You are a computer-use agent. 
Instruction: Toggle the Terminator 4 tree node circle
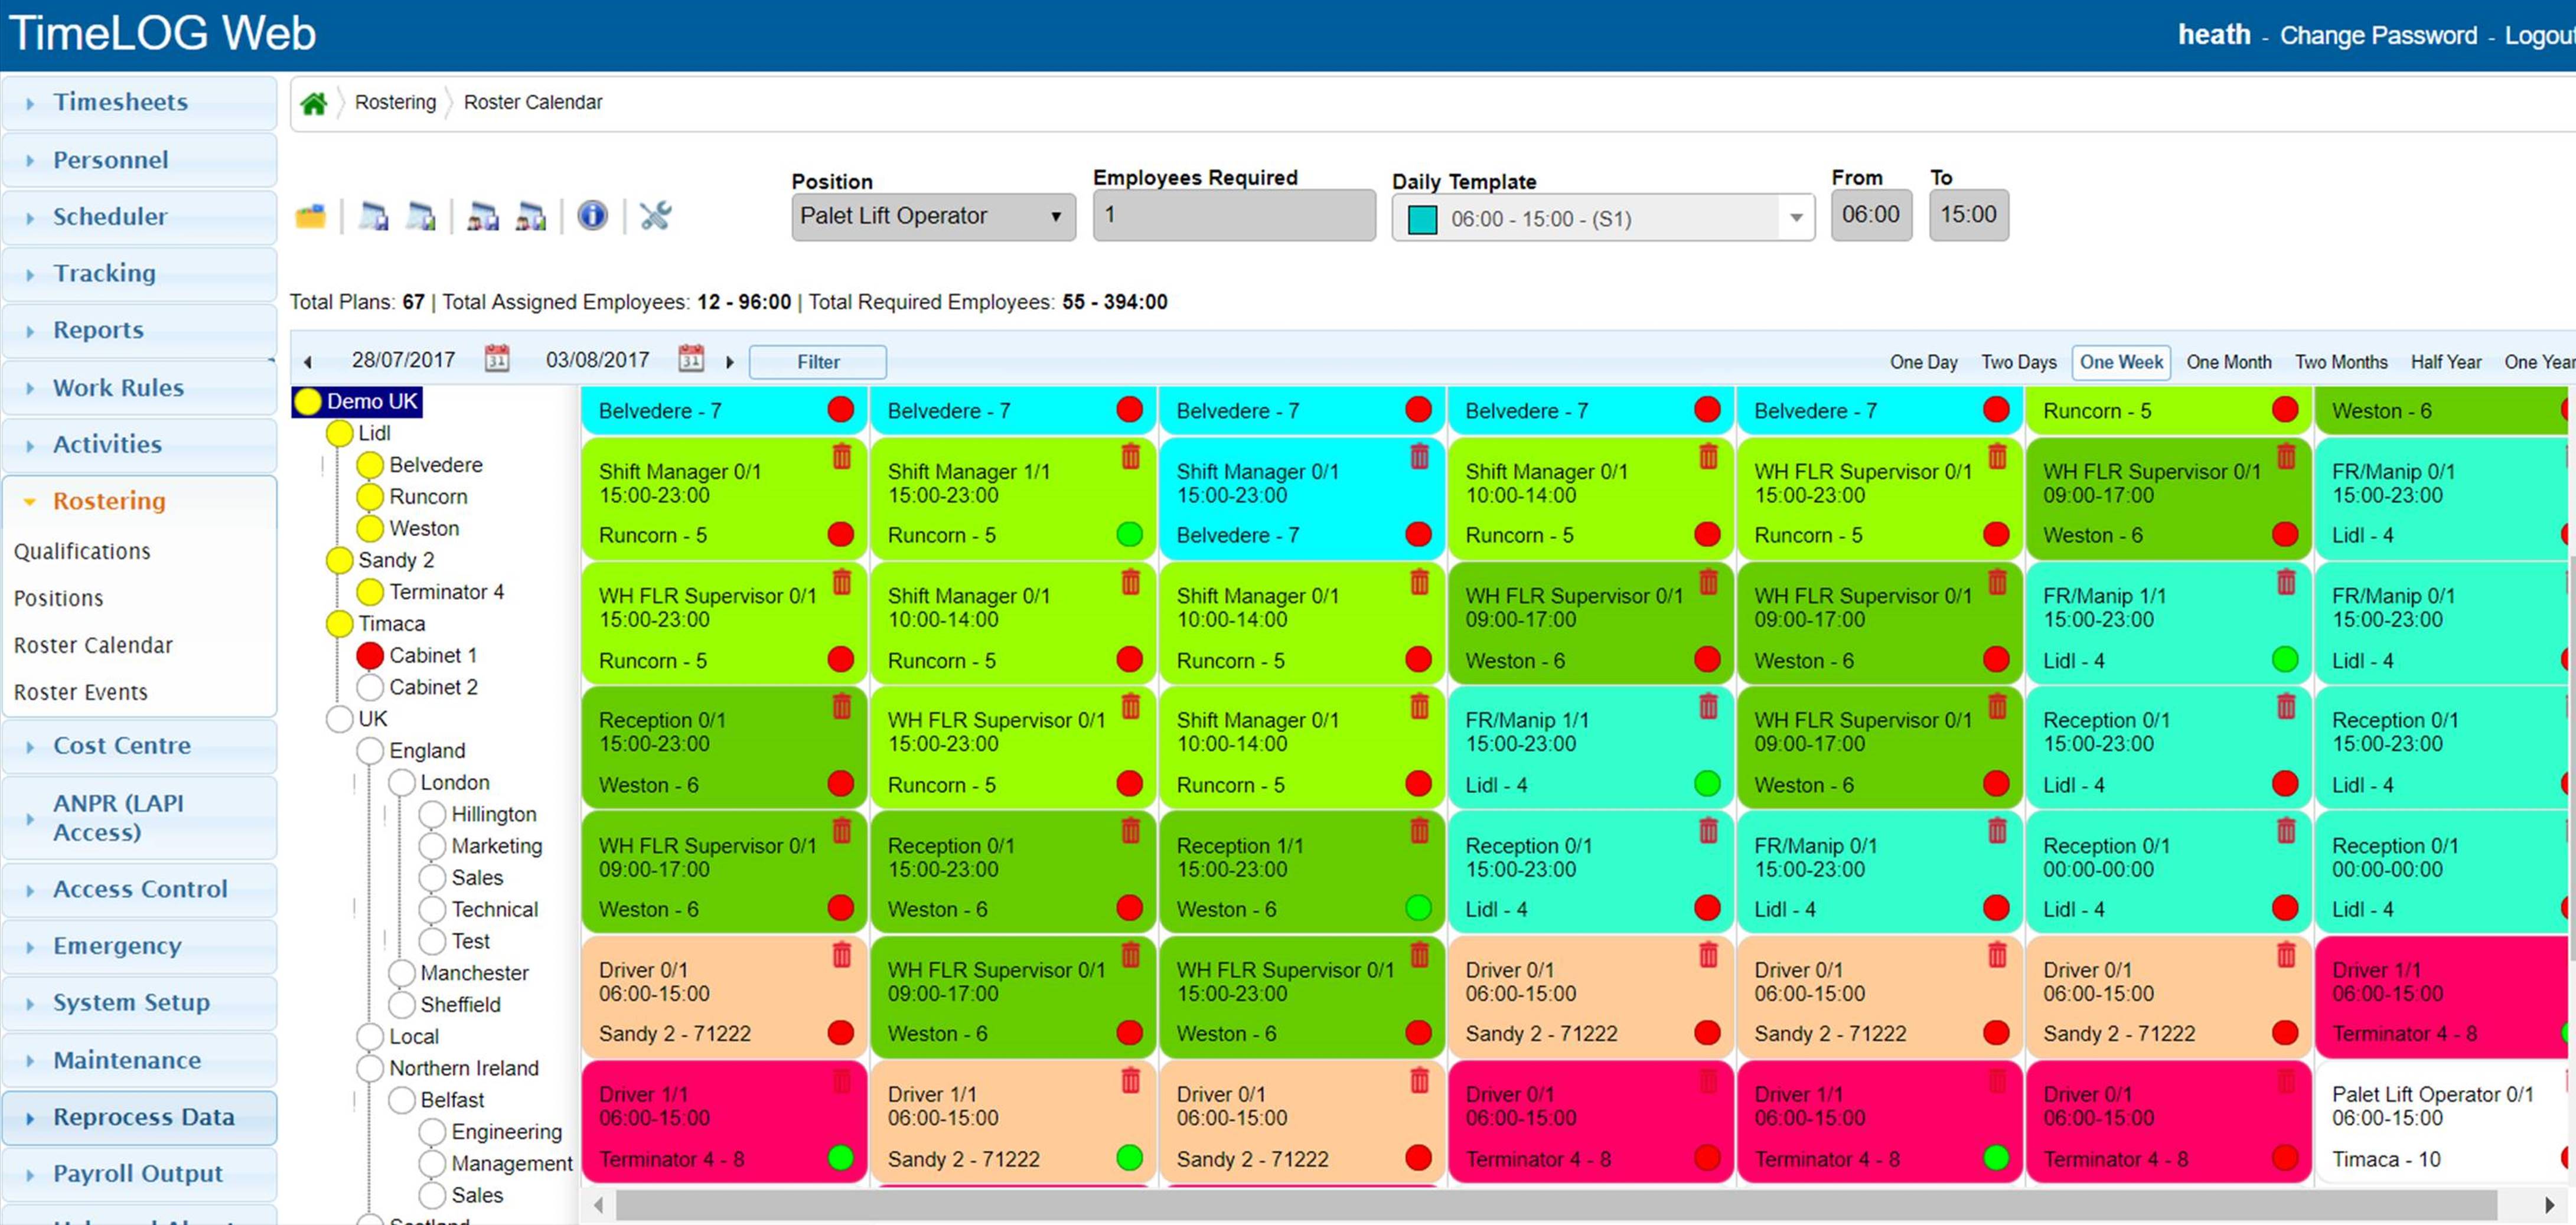point(370,592)
